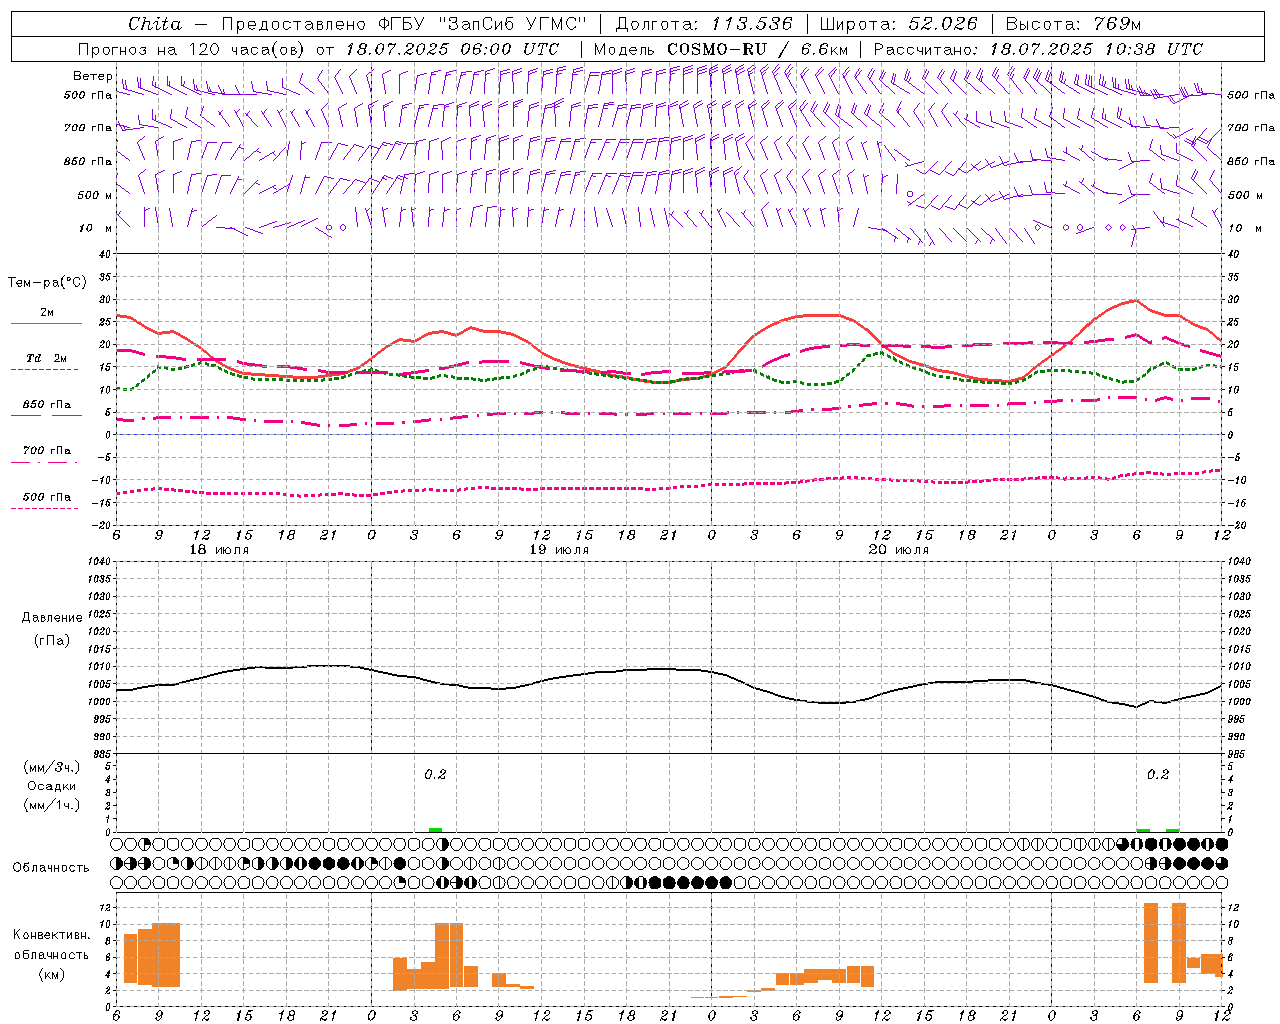Click the 'Ветер' wind panel label
The height and width of the screenshot is (1024, 1280).
click(92, 76)
